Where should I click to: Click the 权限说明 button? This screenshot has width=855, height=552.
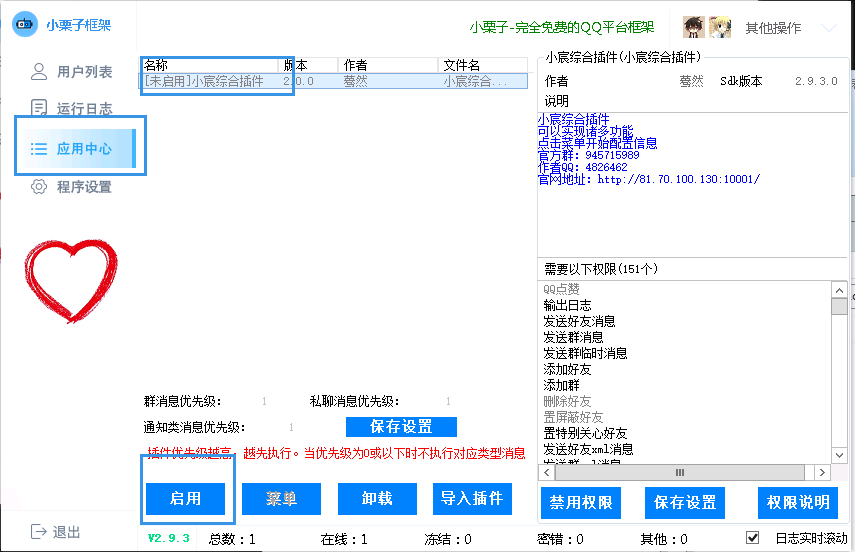(798, 502)
